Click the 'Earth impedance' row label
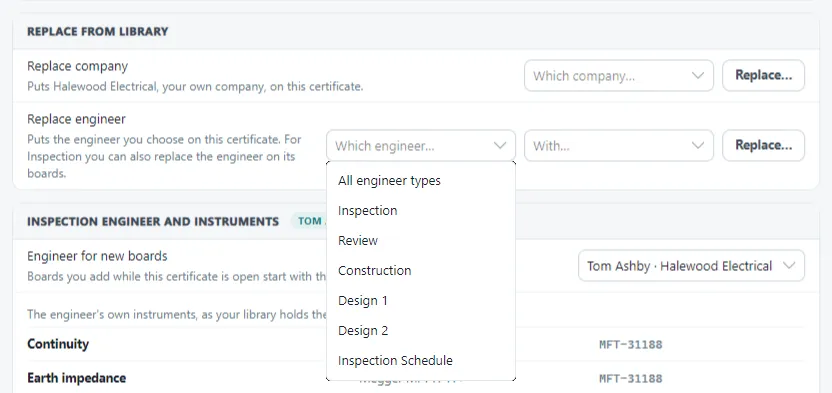This screenshot has height=393, width=832. pyautogui.click(x=76, y=378)
